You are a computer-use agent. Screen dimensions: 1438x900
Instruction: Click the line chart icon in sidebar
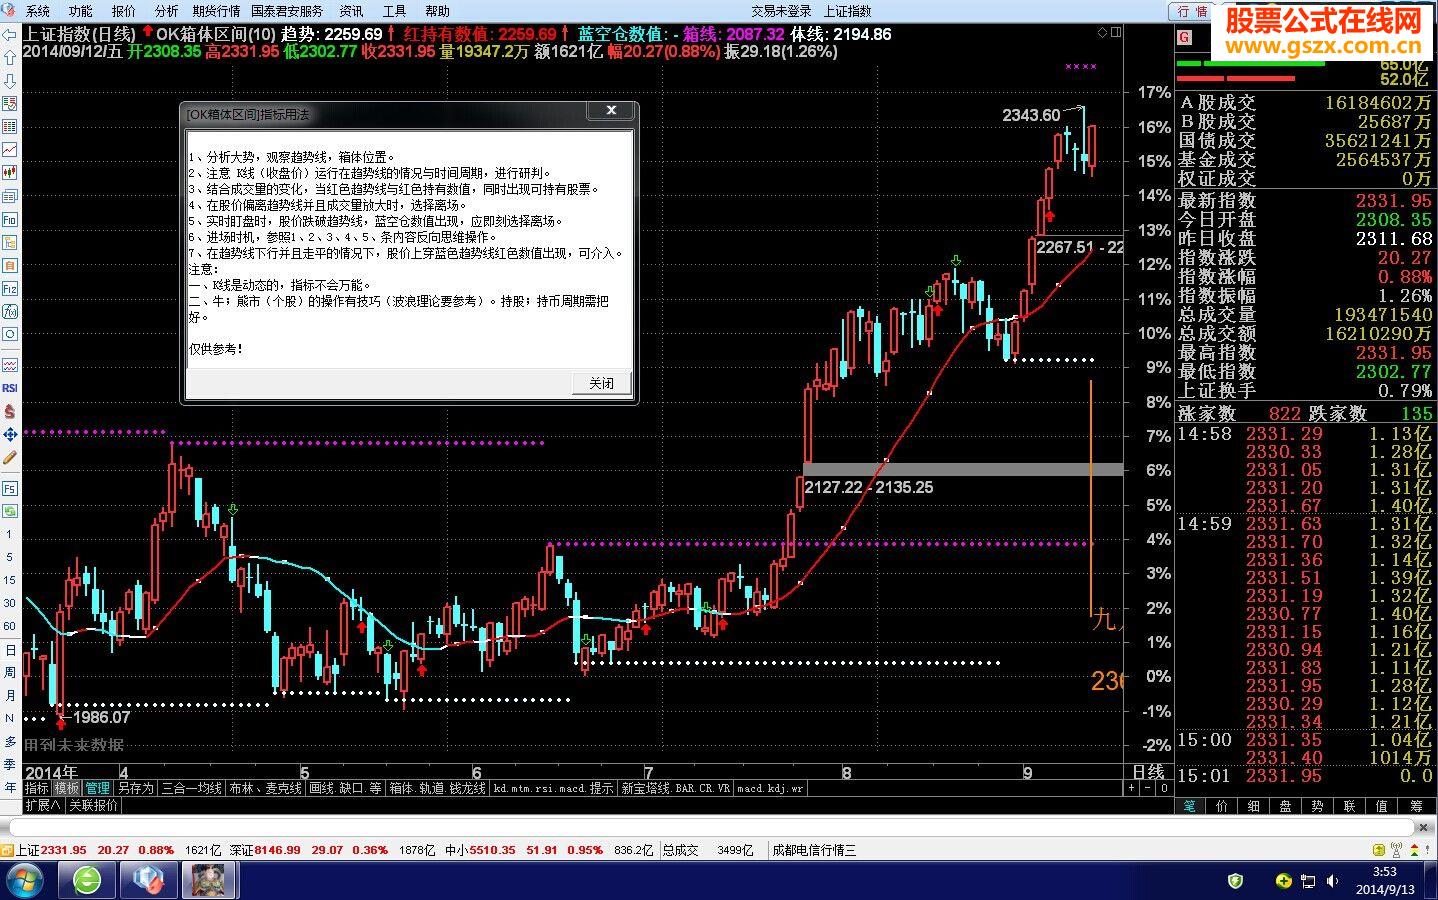click(x=10, y=149)
